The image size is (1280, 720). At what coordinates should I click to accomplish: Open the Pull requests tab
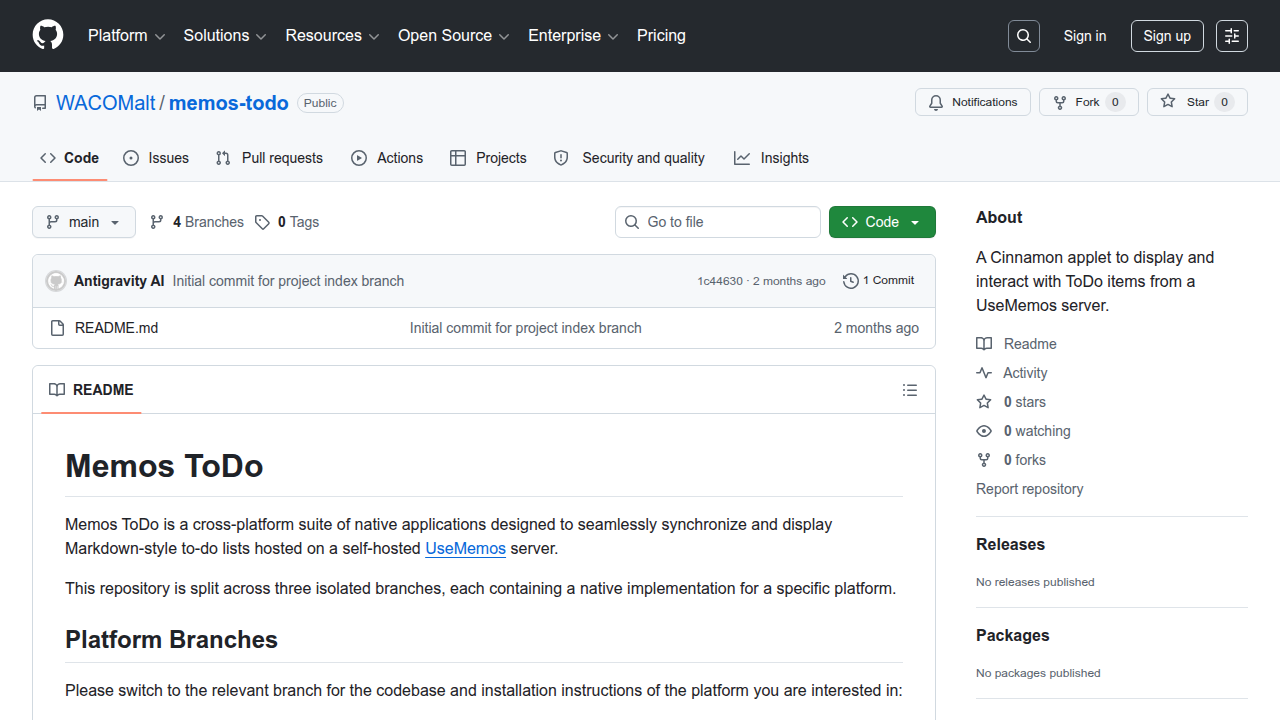270,158
